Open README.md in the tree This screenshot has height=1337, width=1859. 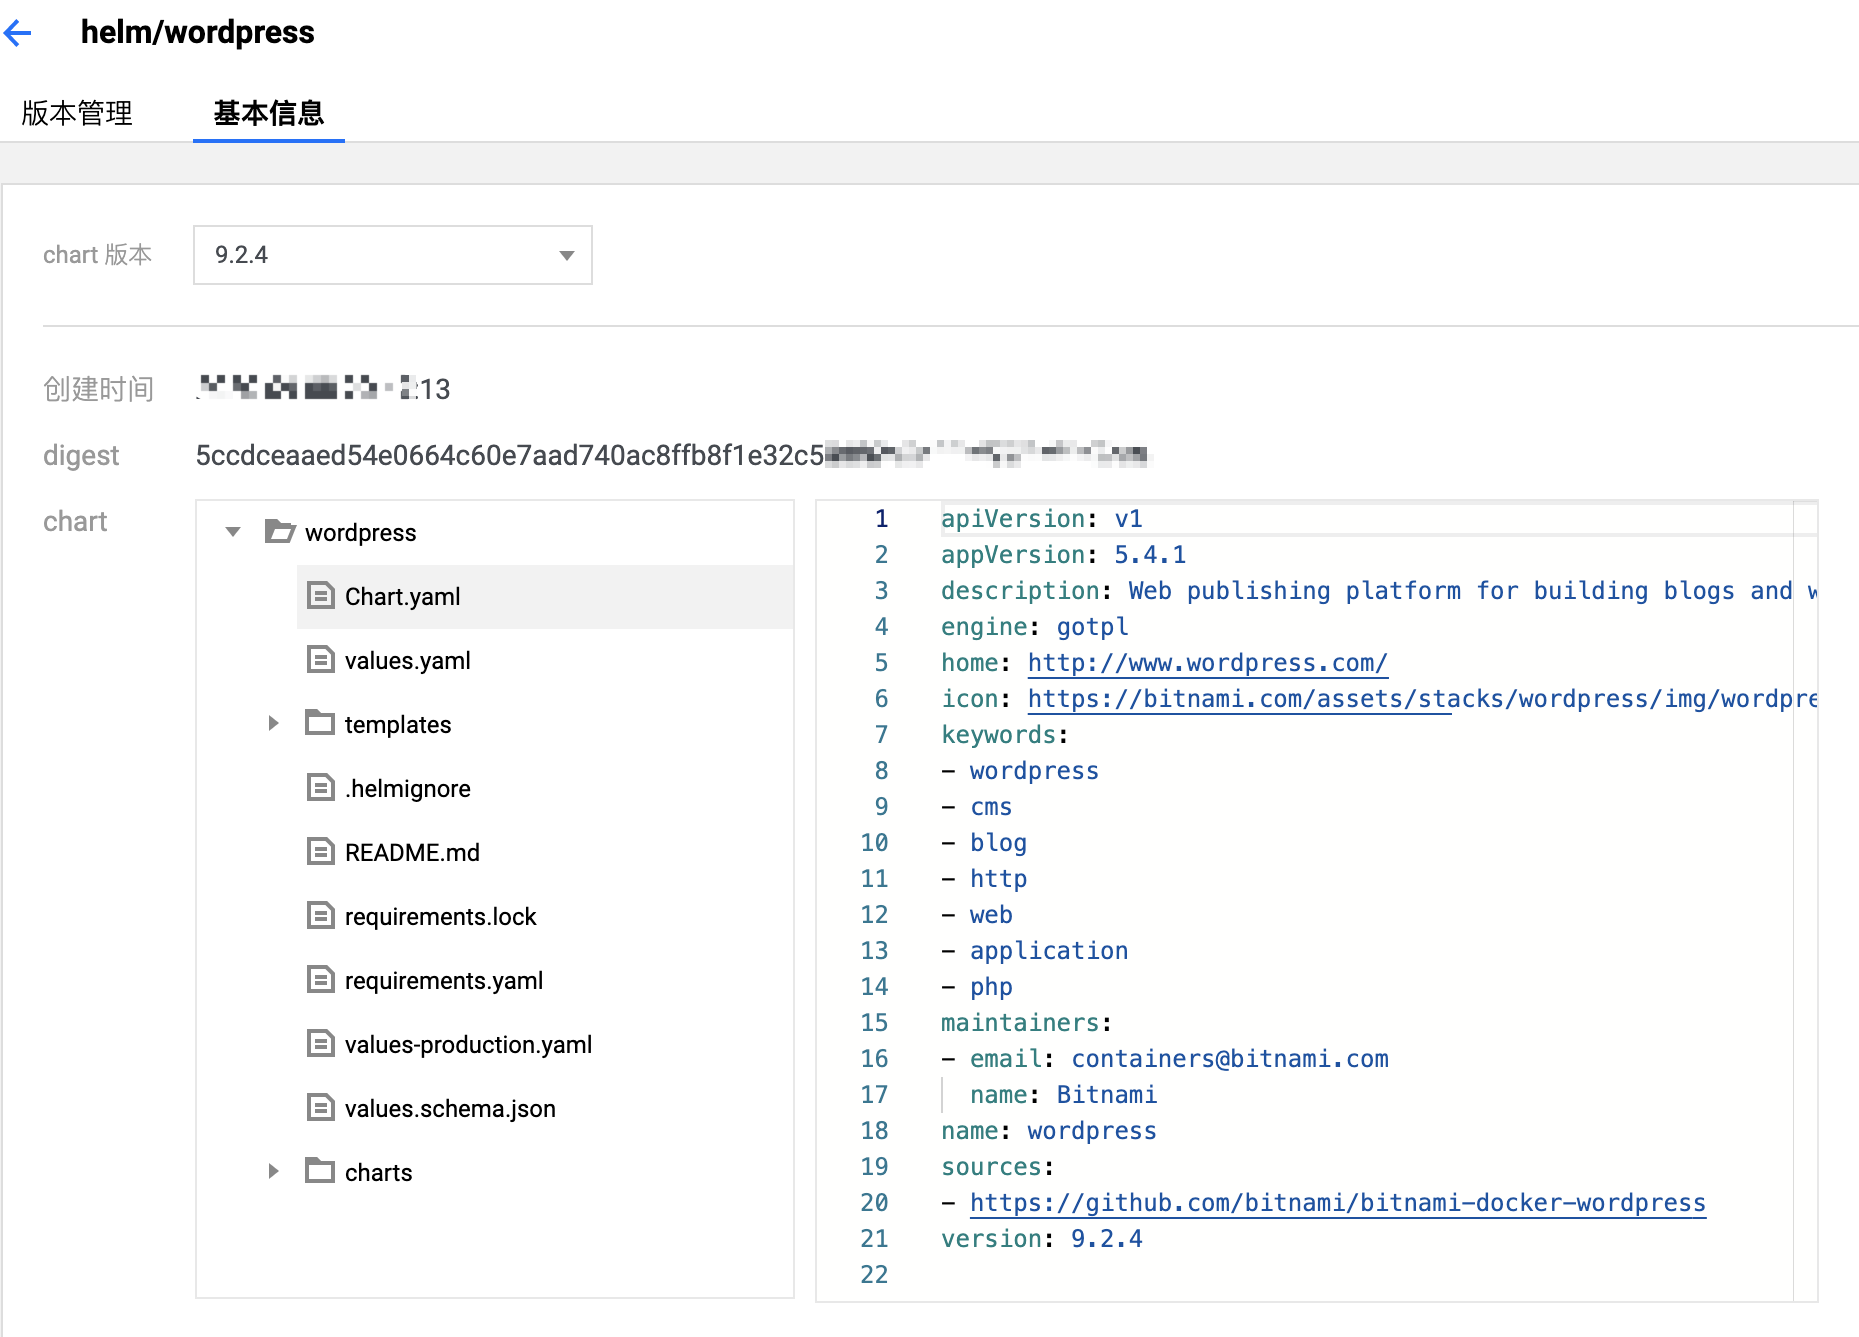tap(412, 853)
